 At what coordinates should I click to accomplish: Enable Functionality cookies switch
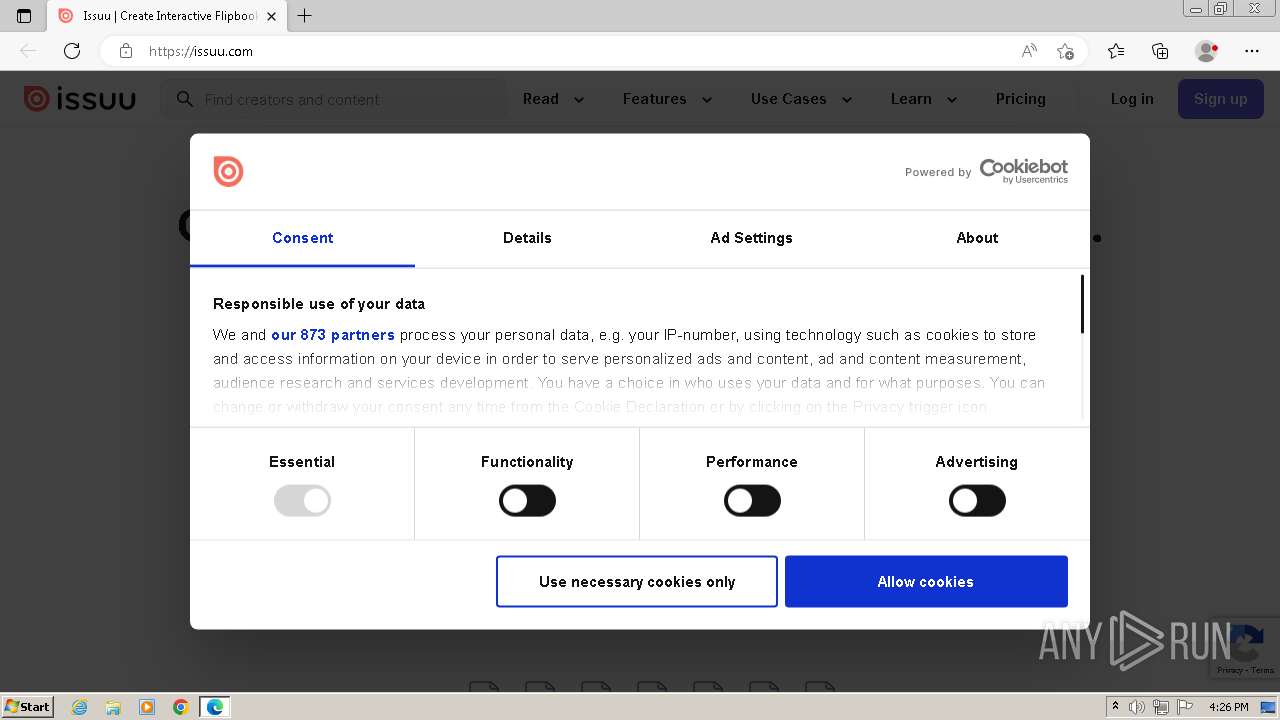pos(527,501)
